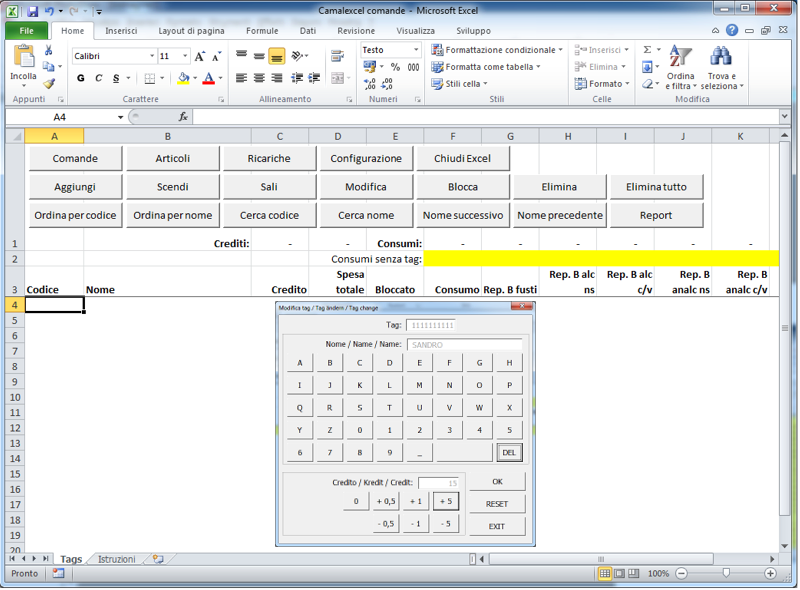Click the Save icon in quick access toolbar
The width and height of the screenshot is (800, 590).
[x=32, y=11]
